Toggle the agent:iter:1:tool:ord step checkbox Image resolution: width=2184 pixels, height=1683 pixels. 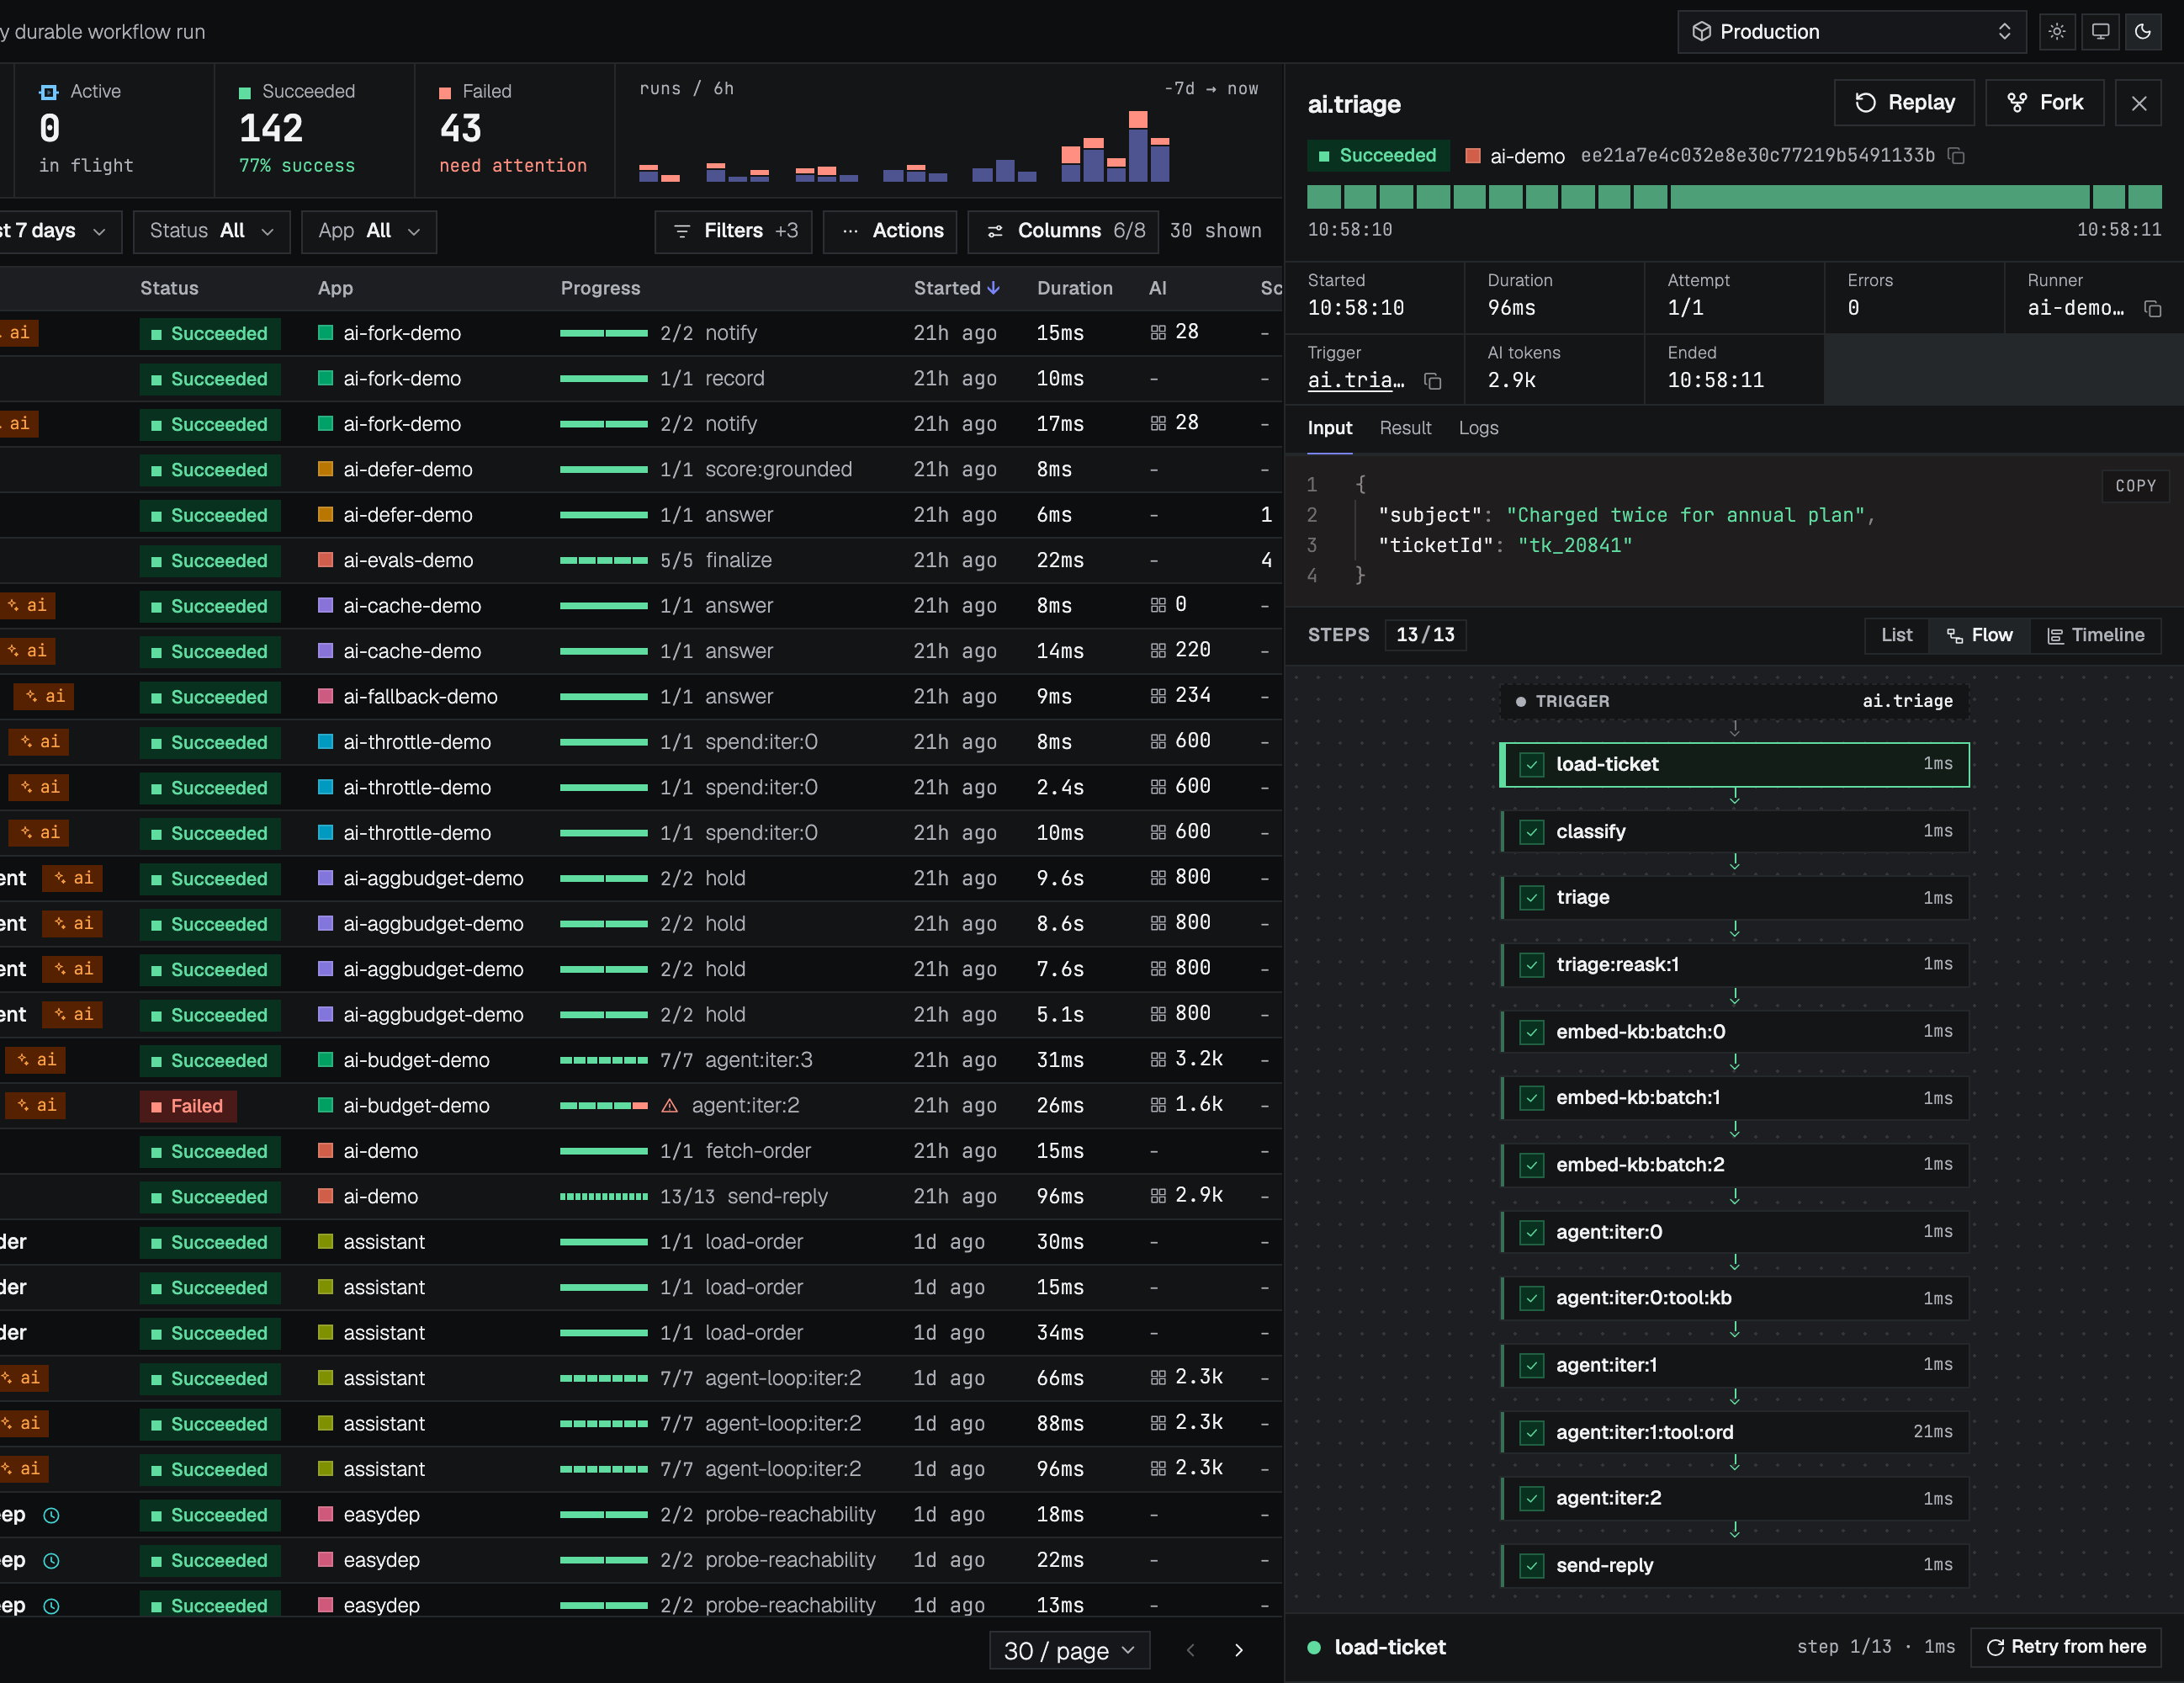1531,1432
